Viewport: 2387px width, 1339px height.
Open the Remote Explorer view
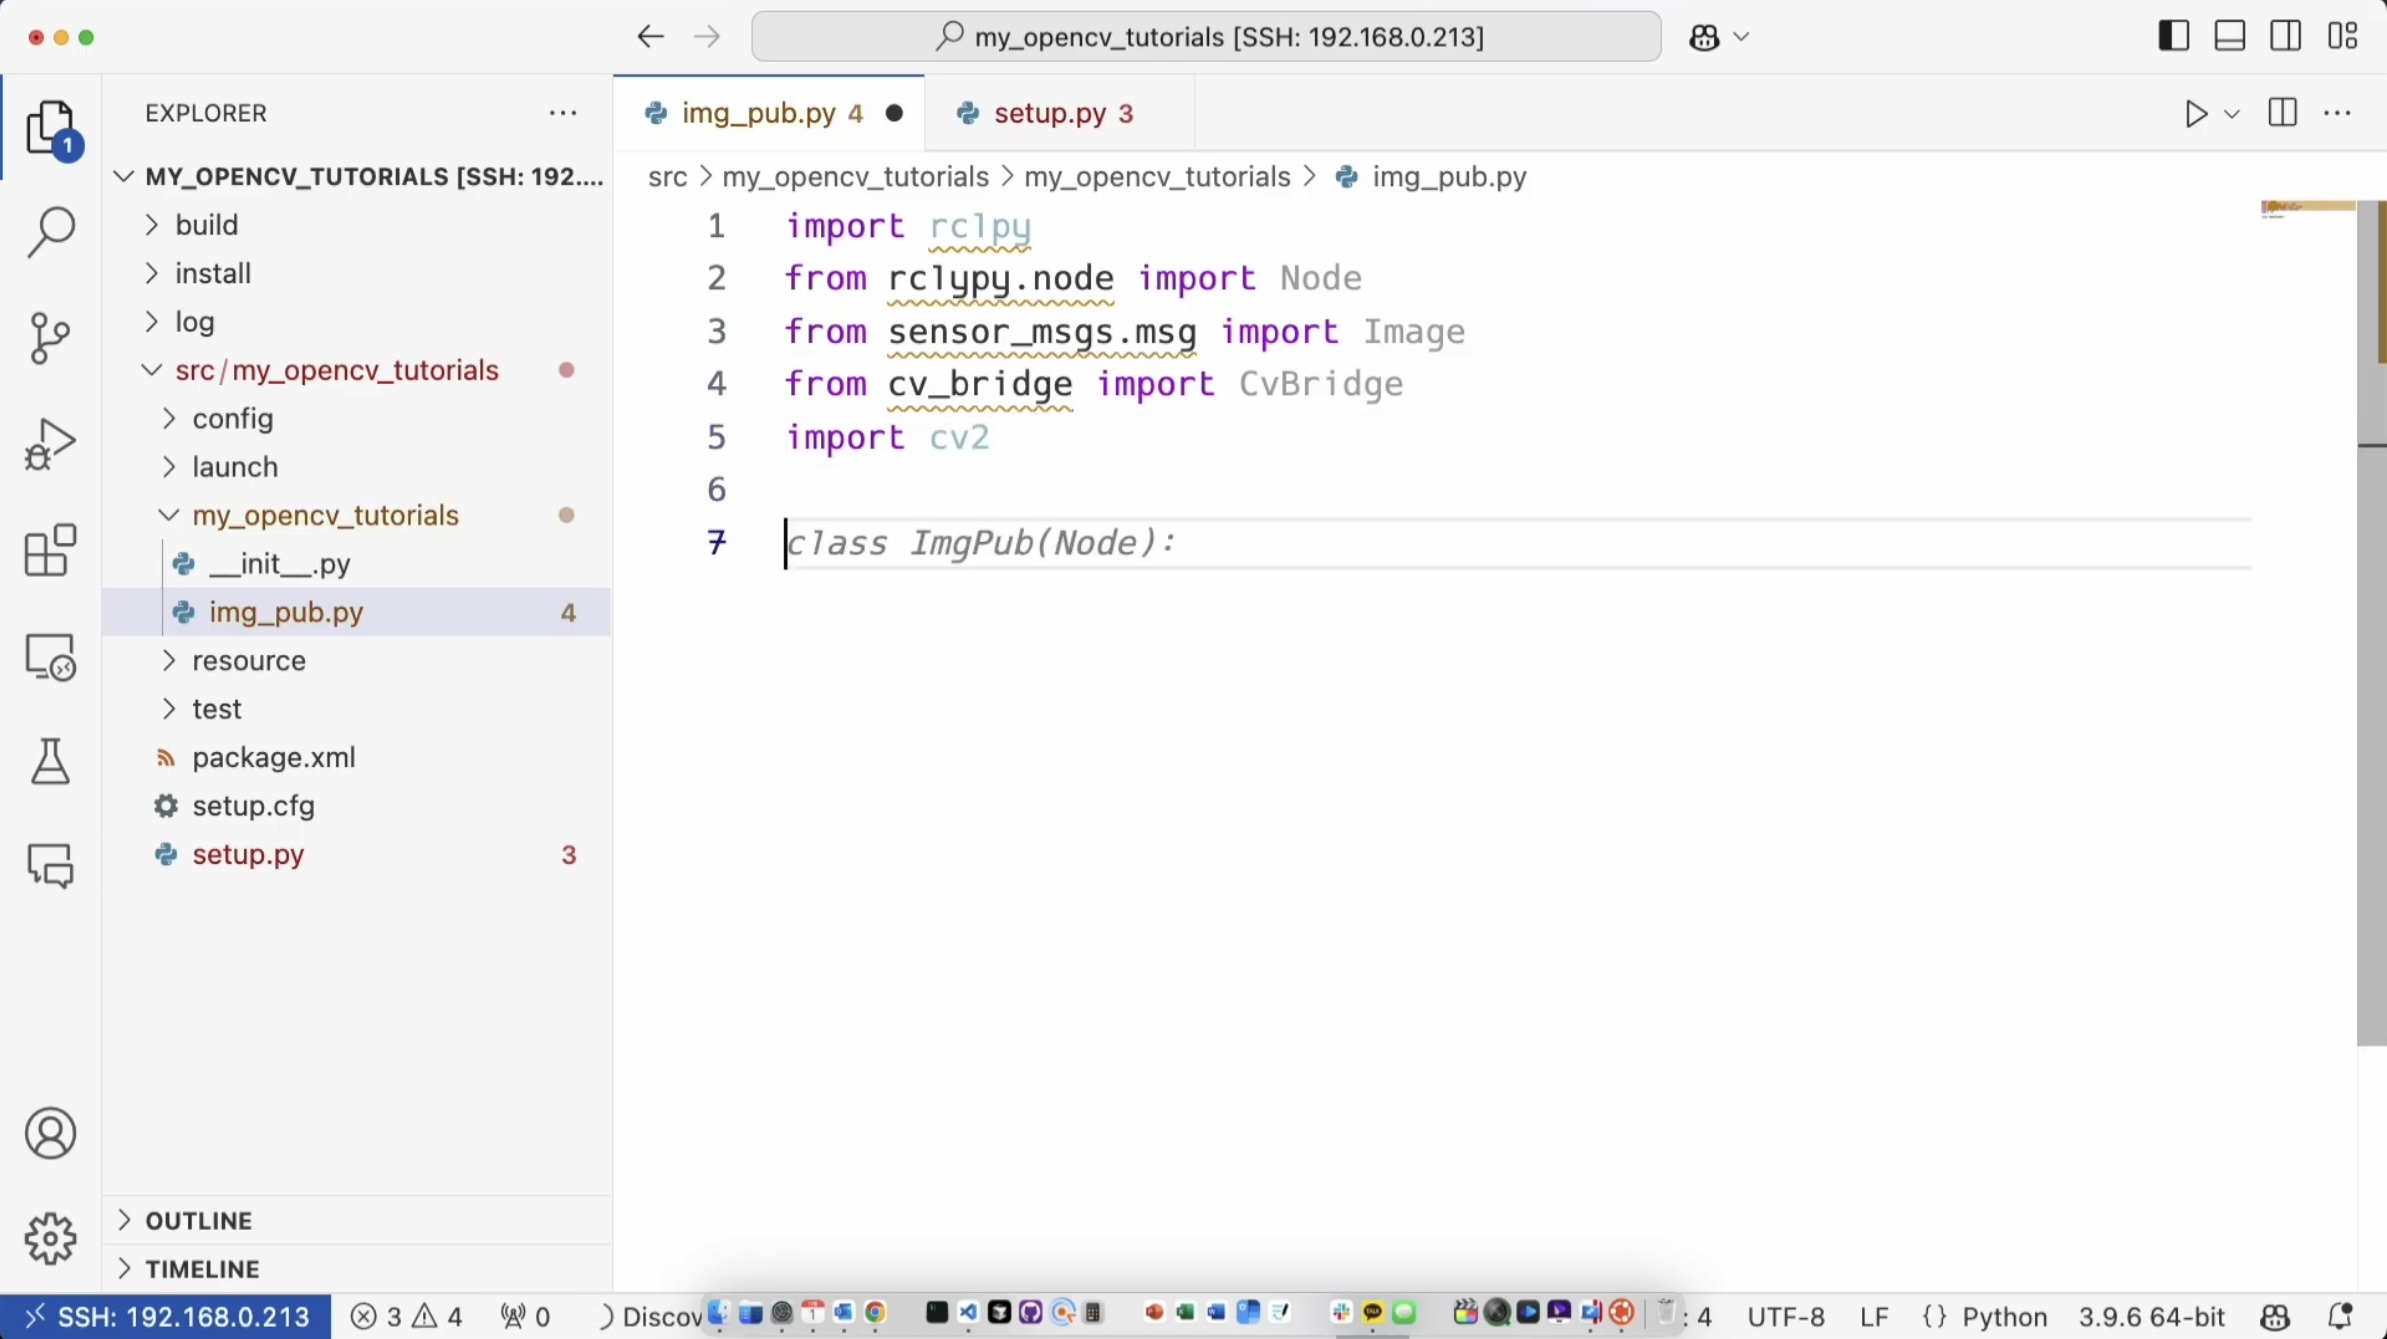click(50, 657)
